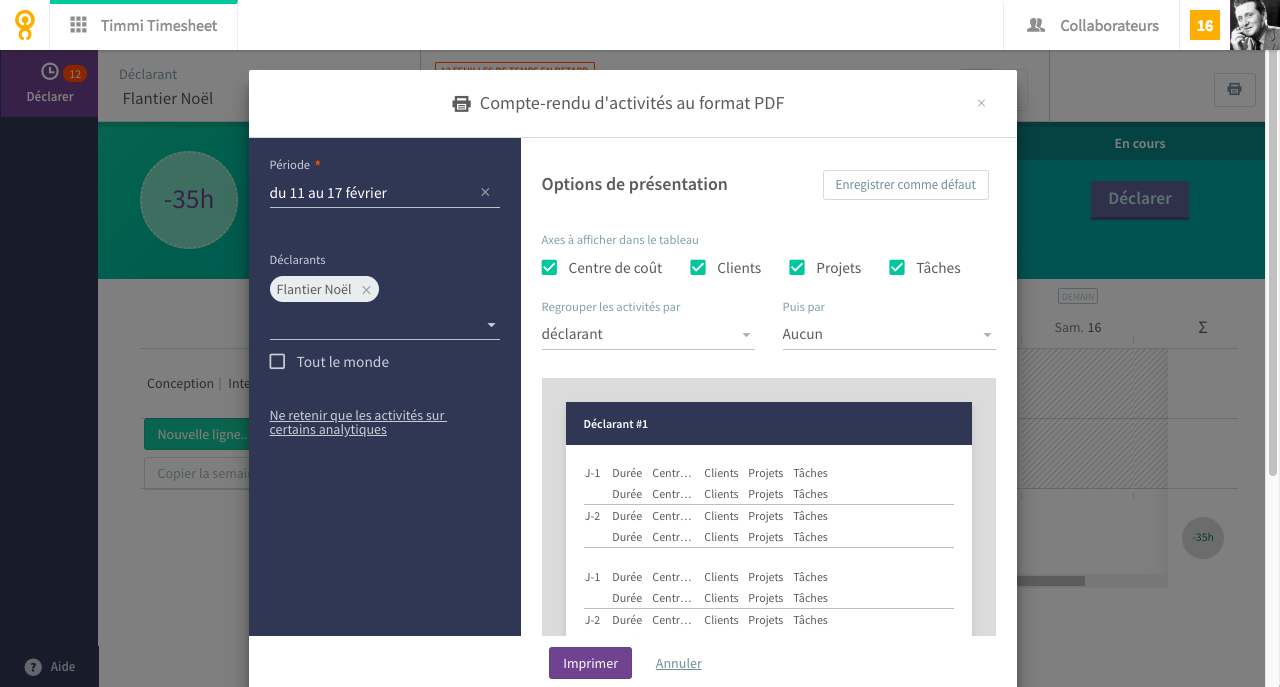Clear the période date range with the x icon

click(485, 192)
